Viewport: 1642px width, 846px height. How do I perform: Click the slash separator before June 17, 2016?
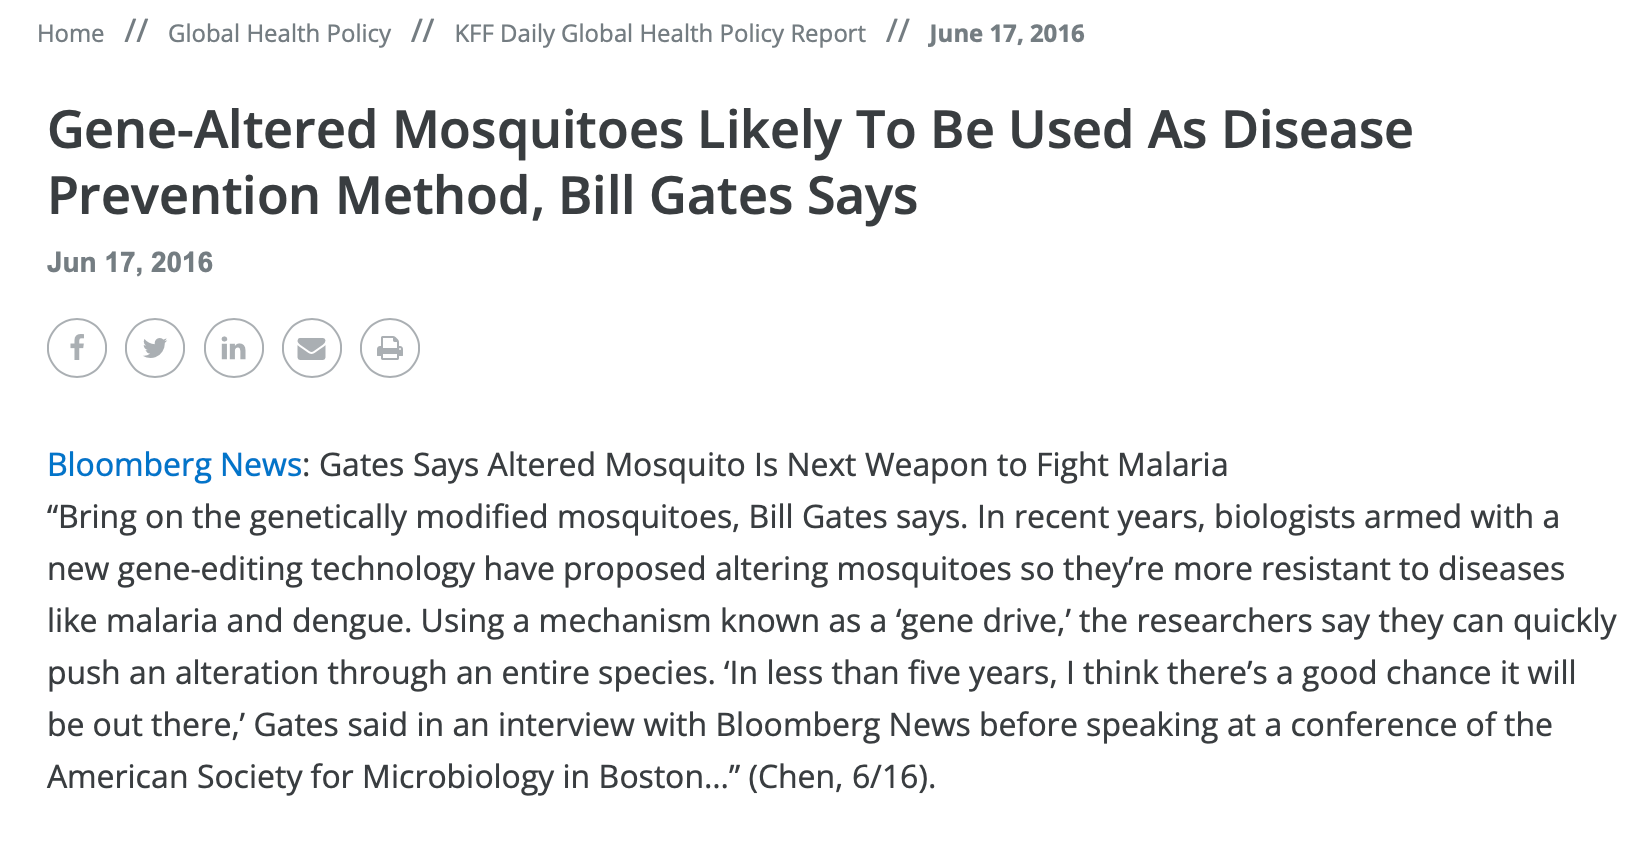tap(897, 32)
